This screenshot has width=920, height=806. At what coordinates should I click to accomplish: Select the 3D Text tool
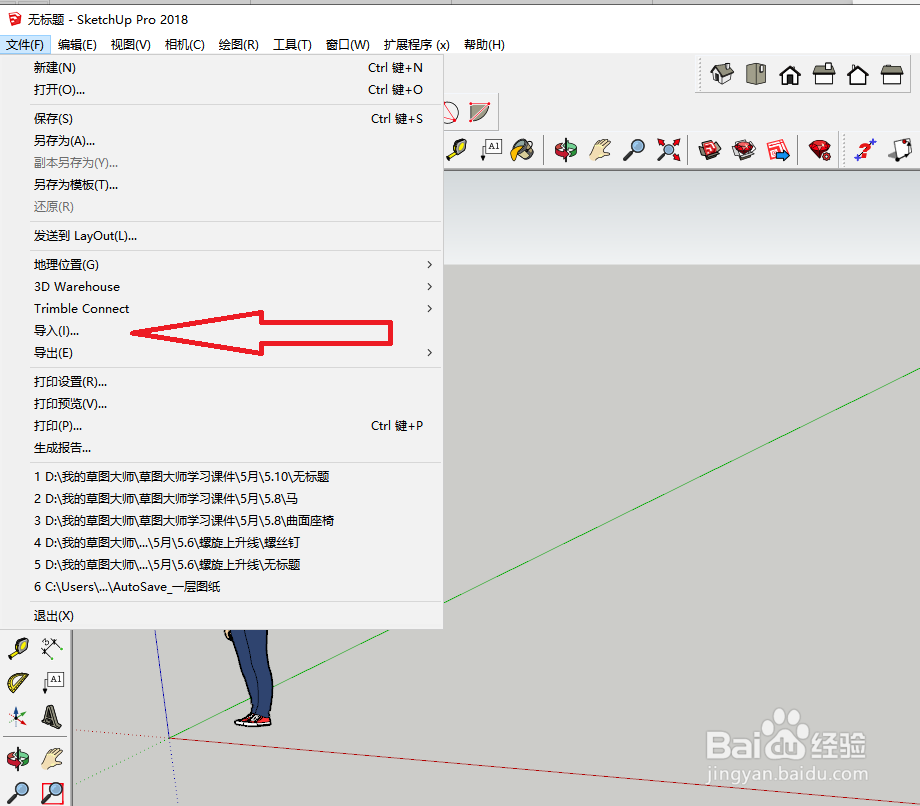pyautogui.click(x=53, y=717)
